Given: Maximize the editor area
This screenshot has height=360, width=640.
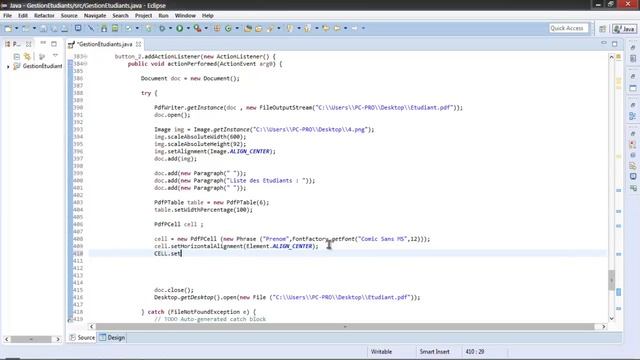Looking at the screenshot, I should (615, 44).
